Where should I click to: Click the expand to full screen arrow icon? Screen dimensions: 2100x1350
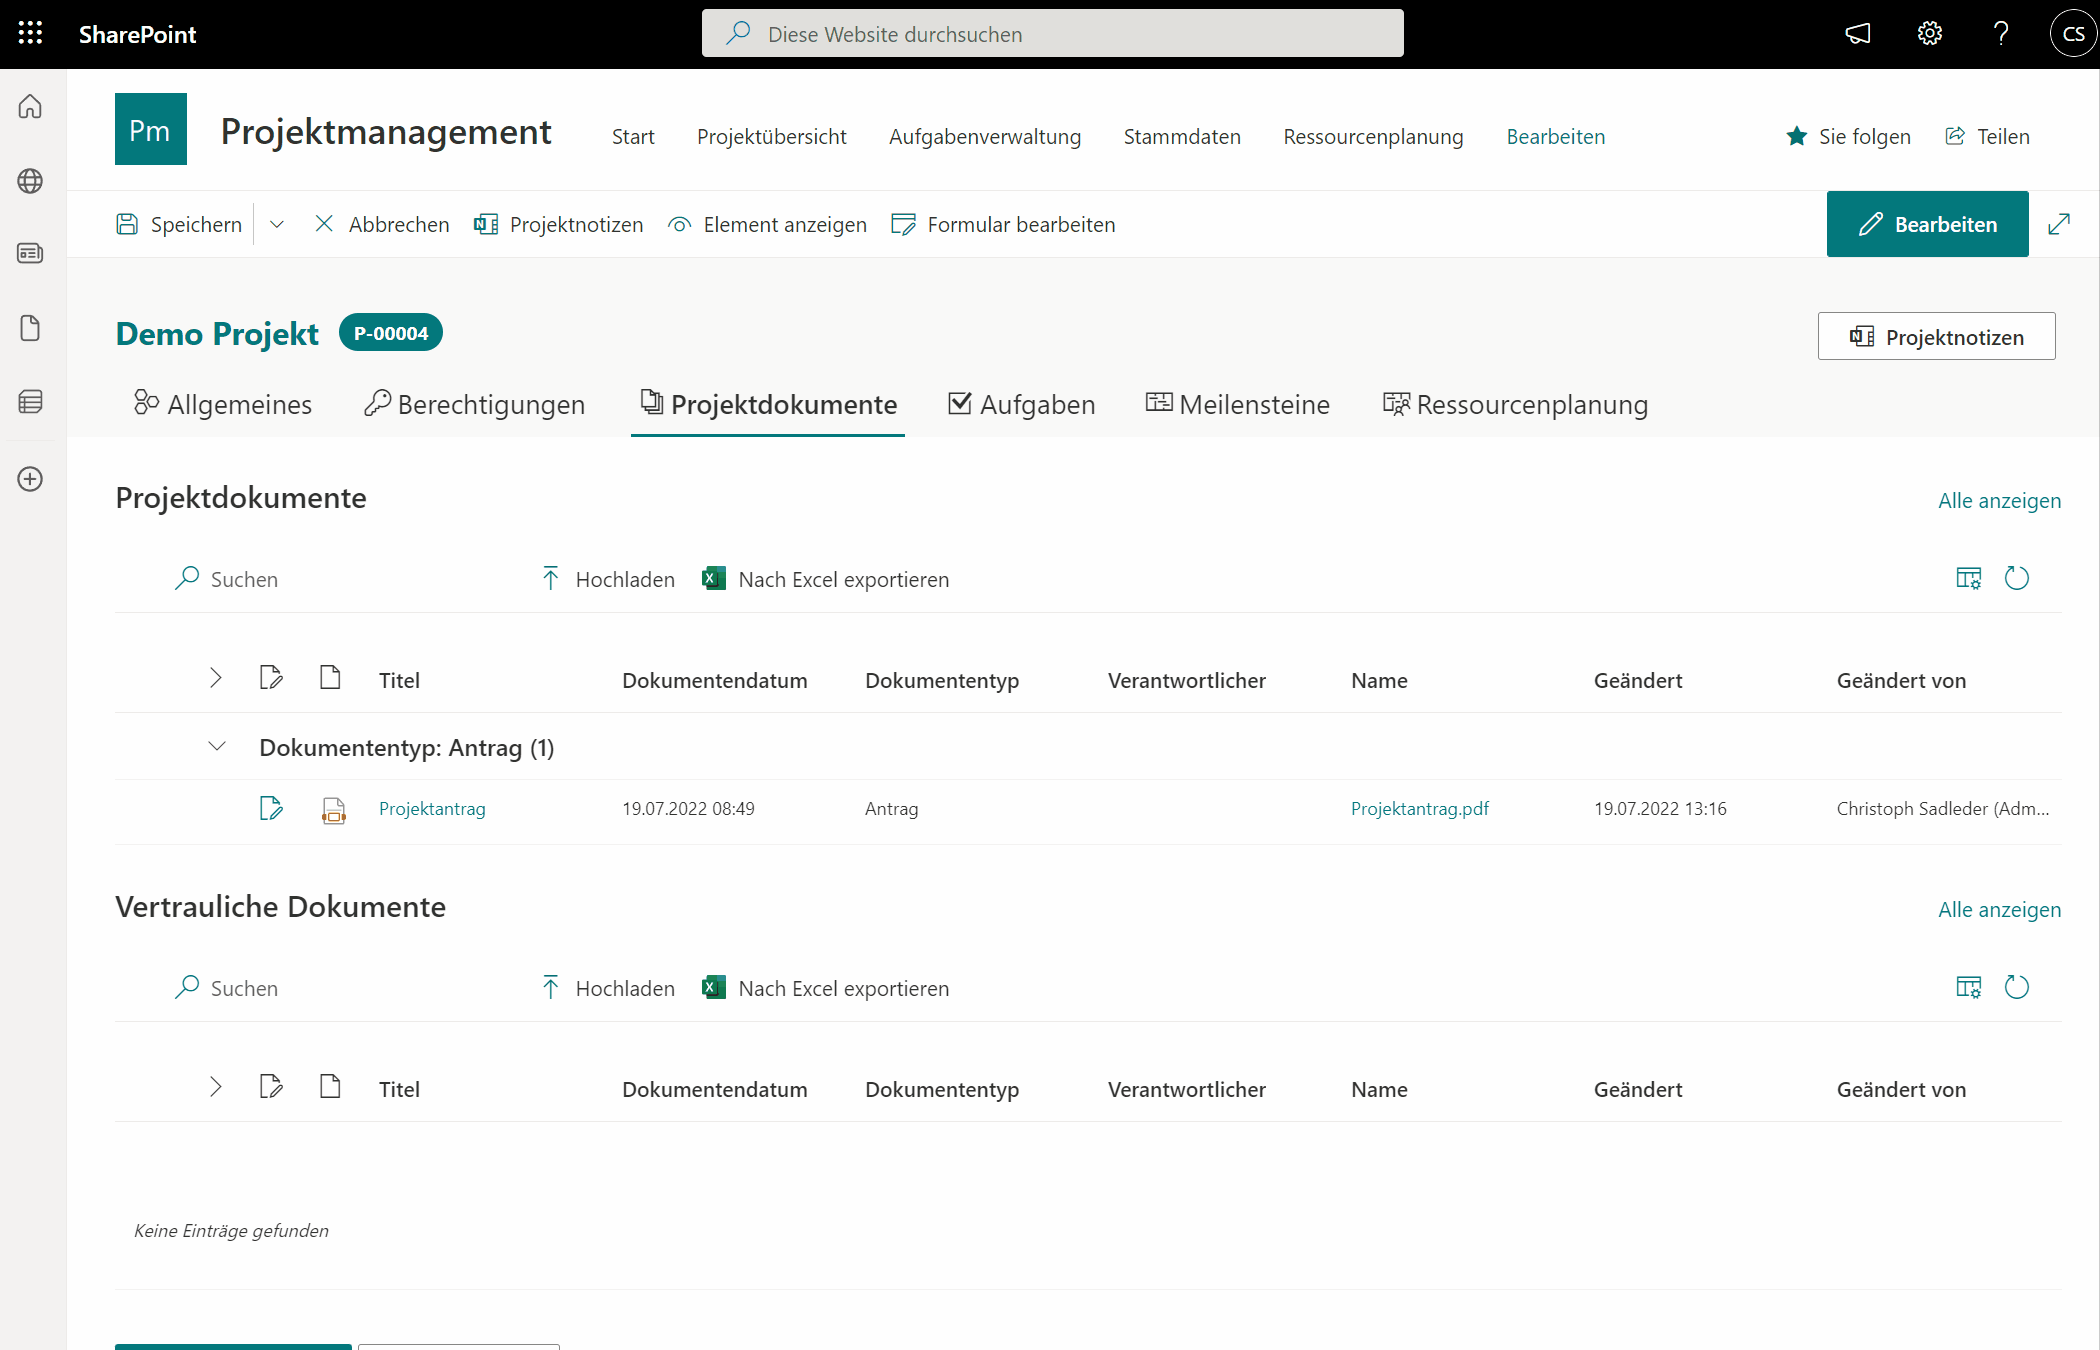tap(2058, 224)
